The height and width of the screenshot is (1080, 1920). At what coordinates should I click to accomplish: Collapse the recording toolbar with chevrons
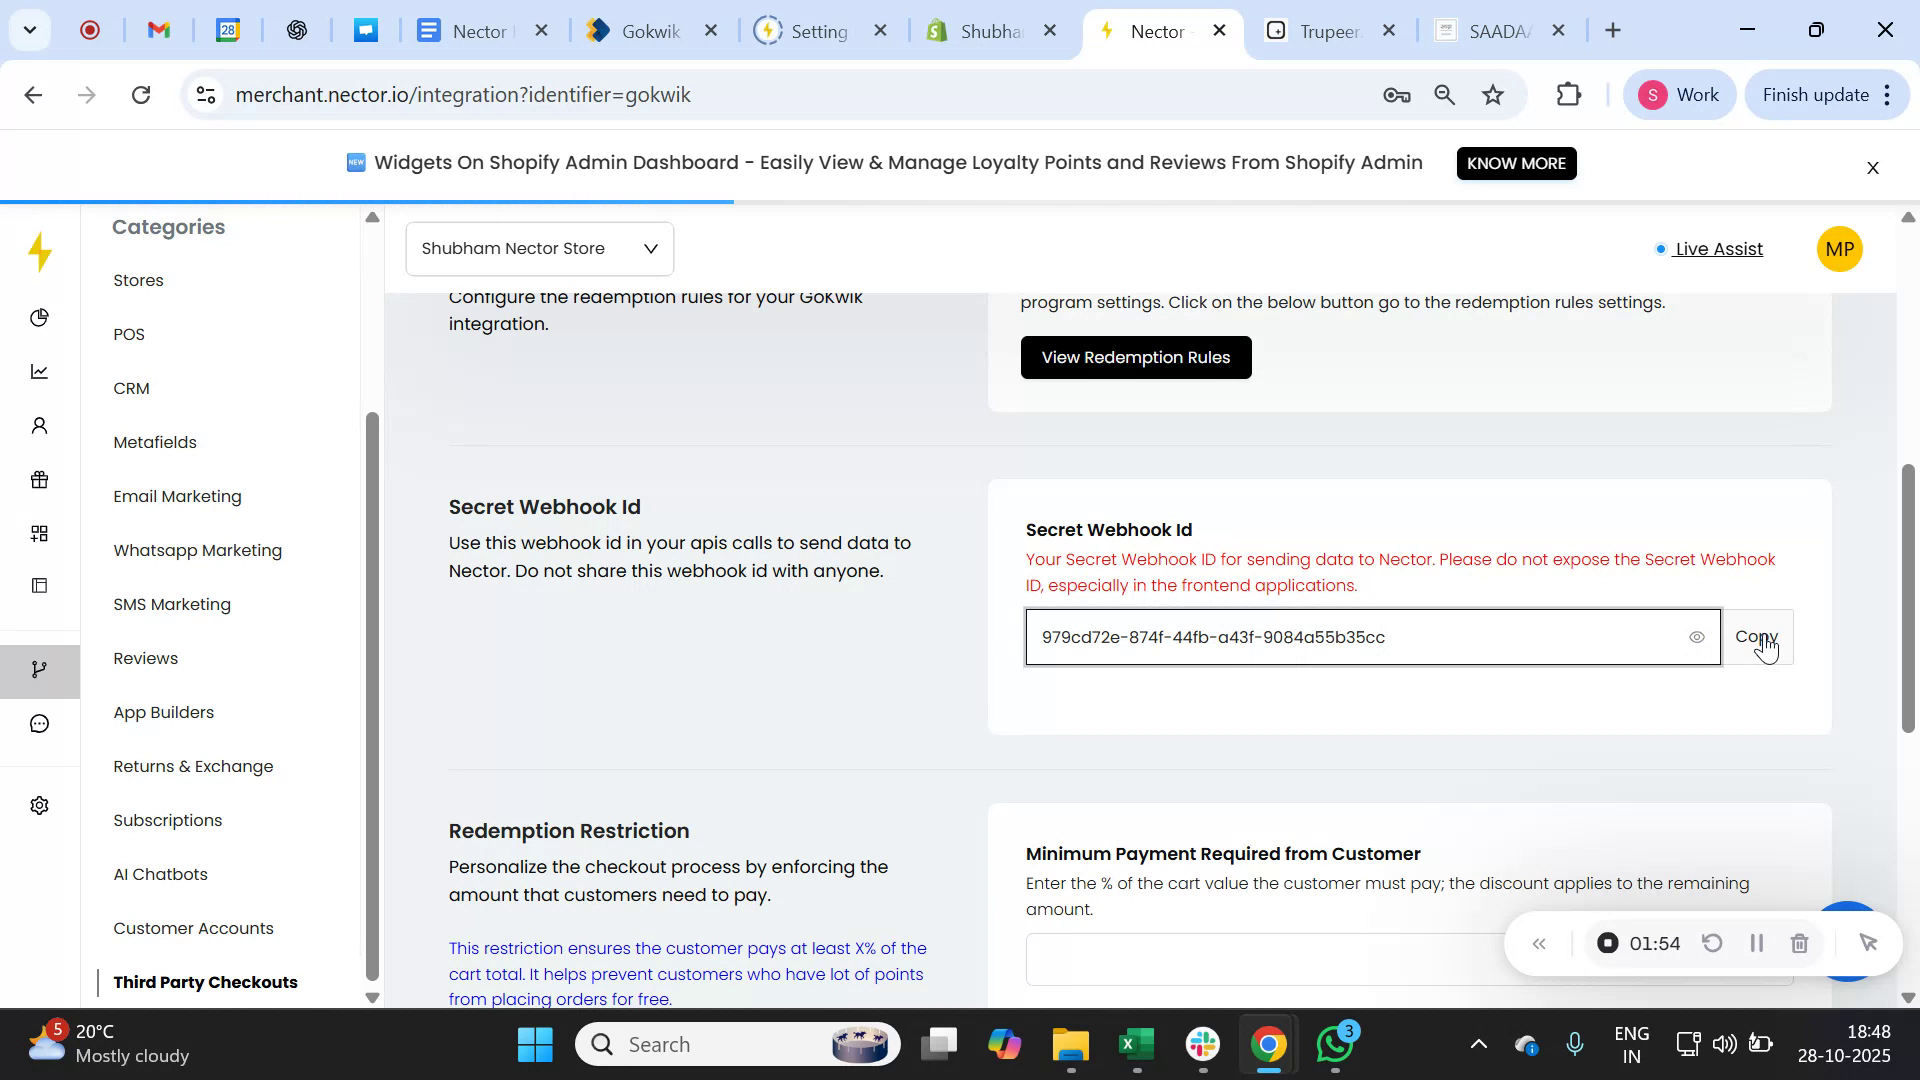click(1539, 943)
